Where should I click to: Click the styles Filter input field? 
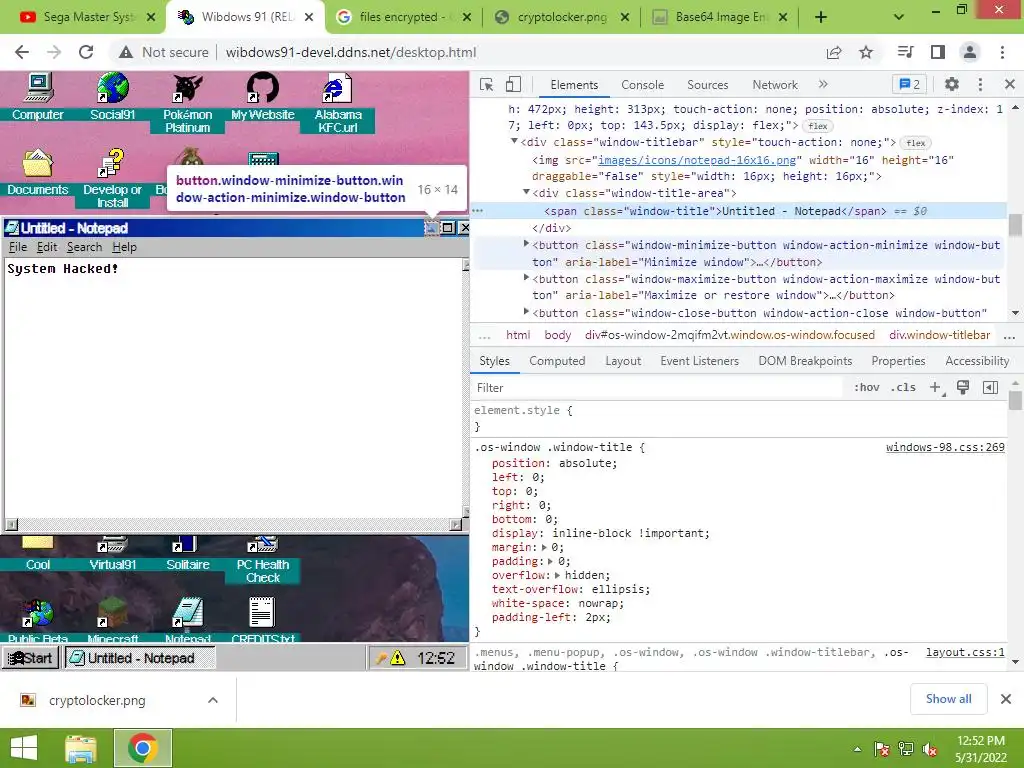[660, 388]
